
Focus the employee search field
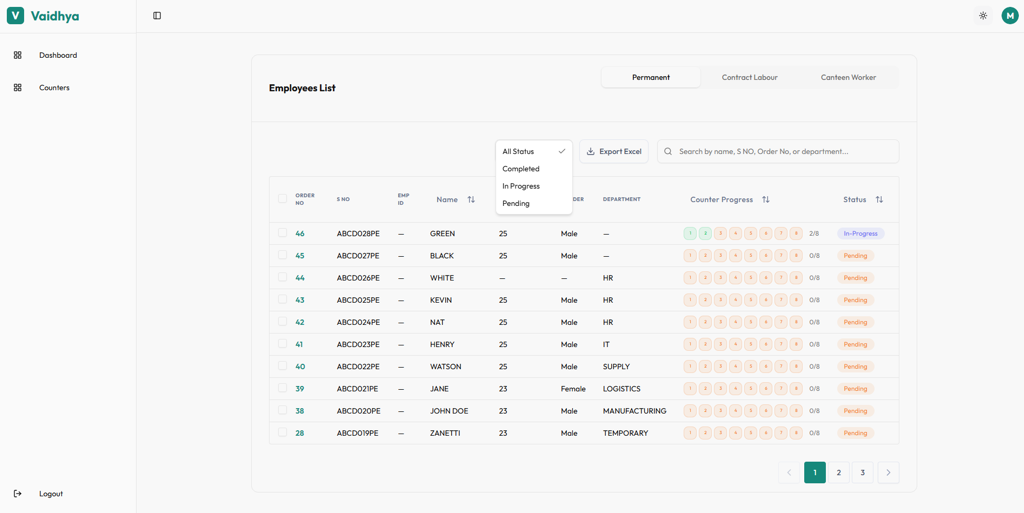778,151
